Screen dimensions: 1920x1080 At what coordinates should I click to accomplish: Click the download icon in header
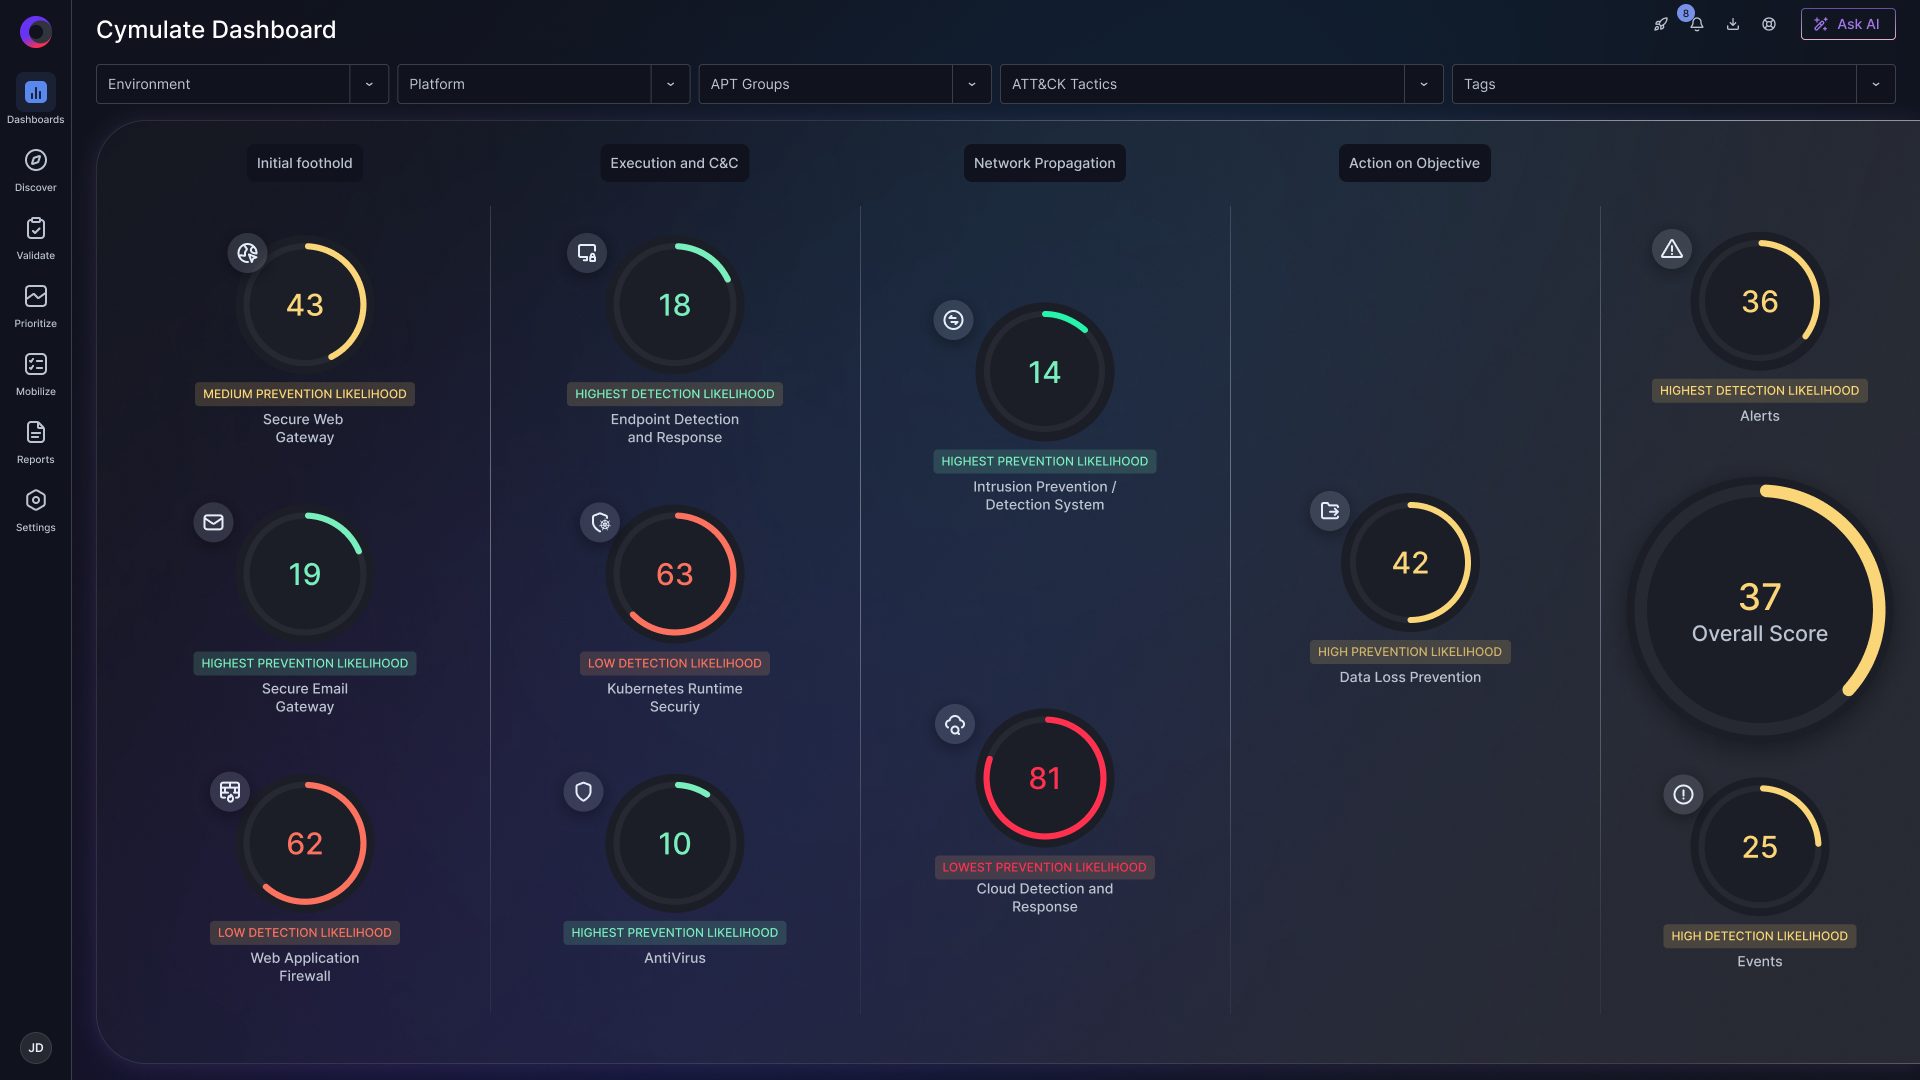pos(1733,25)
